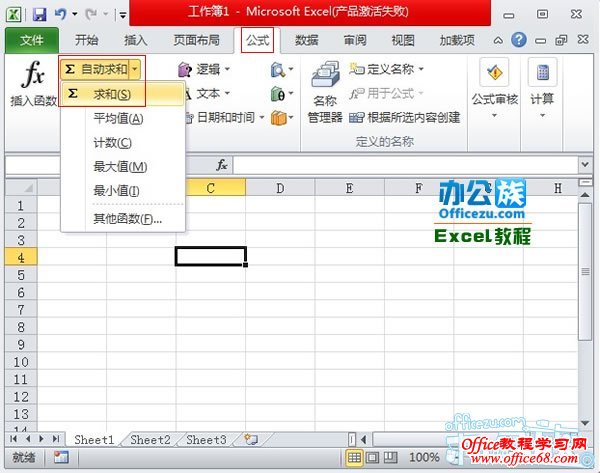The height and width of the screenshot is (473, 600).
Task: Click the horizontal scrollbar left arrow
Action: point(364,439)
